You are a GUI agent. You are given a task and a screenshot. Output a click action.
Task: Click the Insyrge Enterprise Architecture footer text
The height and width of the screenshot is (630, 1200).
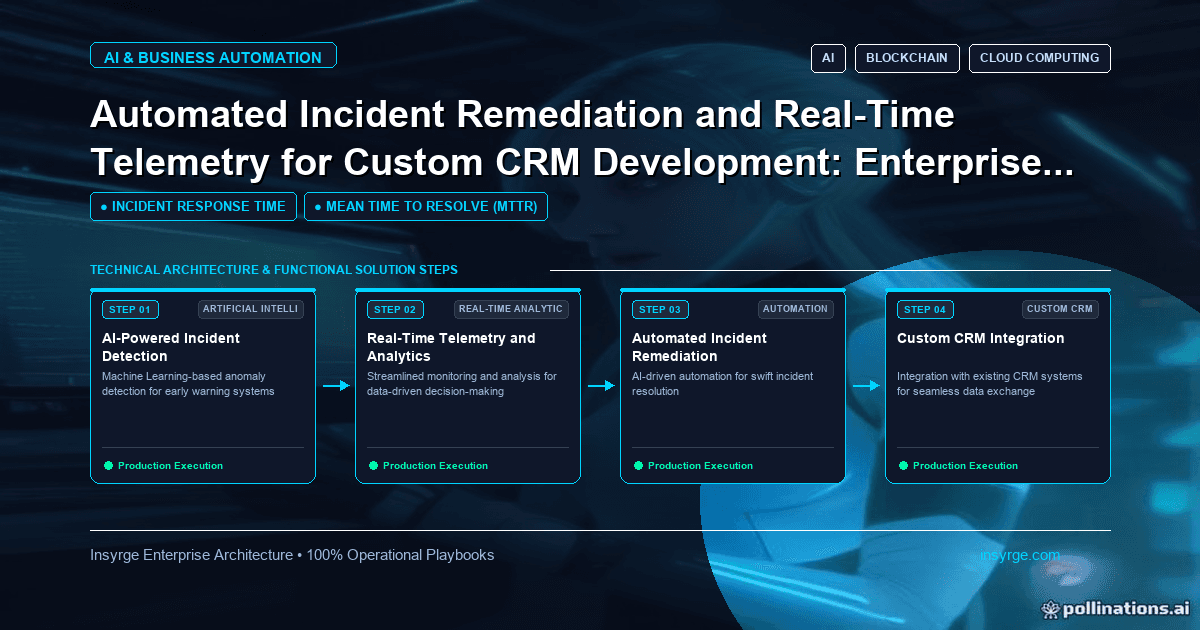click(292, 555)
